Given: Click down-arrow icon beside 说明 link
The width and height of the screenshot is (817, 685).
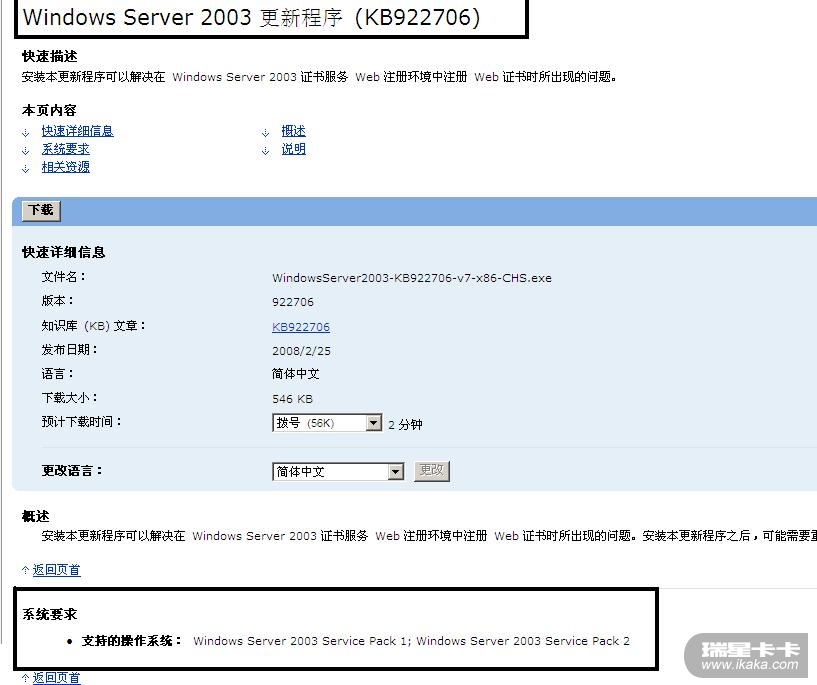Looking at the screenshot, I should (x=265, y=151).
